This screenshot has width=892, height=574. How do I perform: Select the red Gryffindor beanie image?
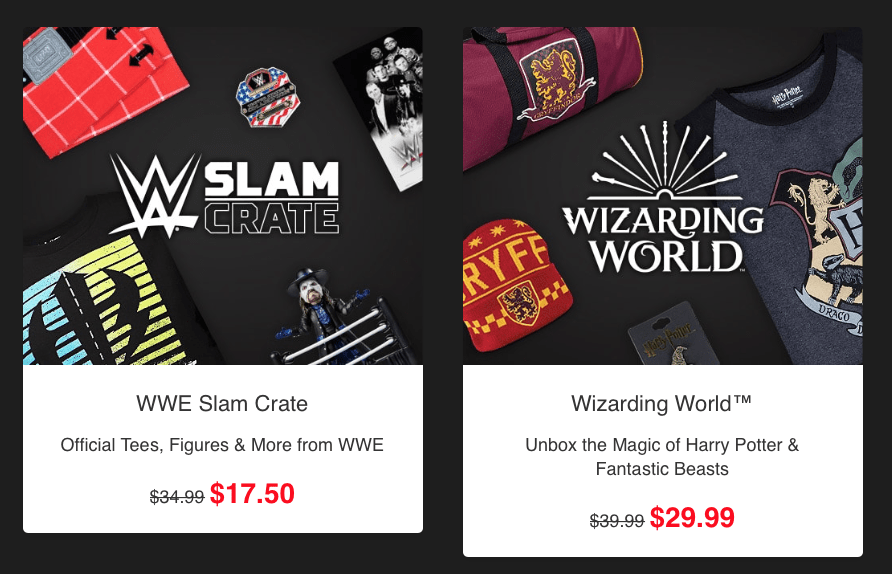[x=509, y=286]
